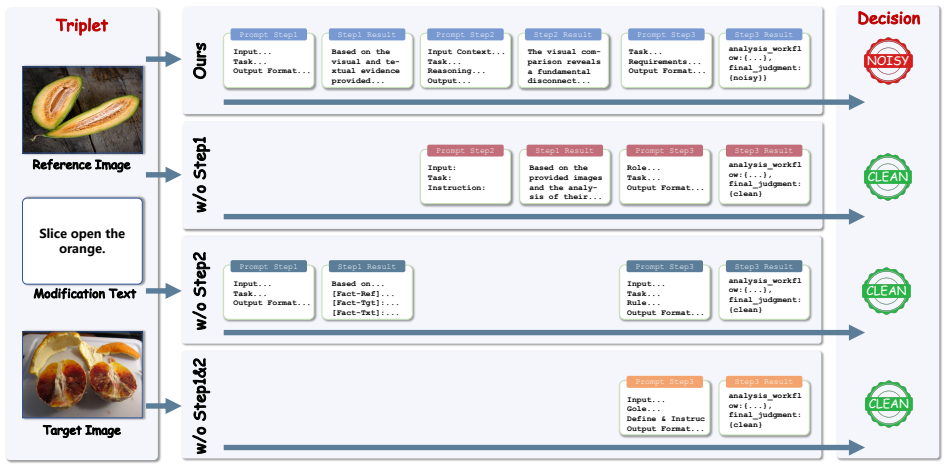Screen dimensions: 948x469
Task: Select Step2 Result tab in Ours row
Action: pos(563,35)
